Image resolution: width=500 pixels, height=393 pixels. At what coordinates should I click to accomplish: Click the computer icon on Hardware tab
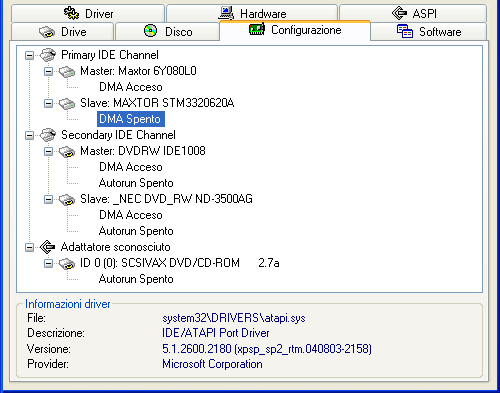point(226,13)
